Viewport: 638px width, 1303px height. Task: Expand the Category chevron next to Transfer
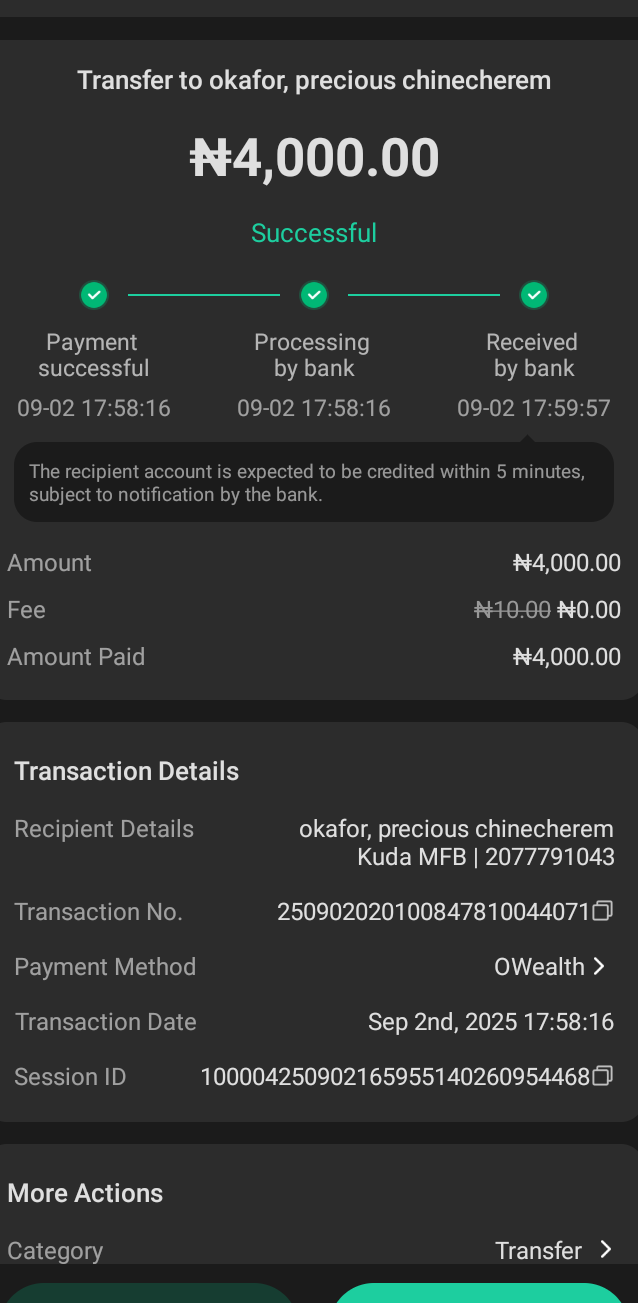(x=605, y=1250)
